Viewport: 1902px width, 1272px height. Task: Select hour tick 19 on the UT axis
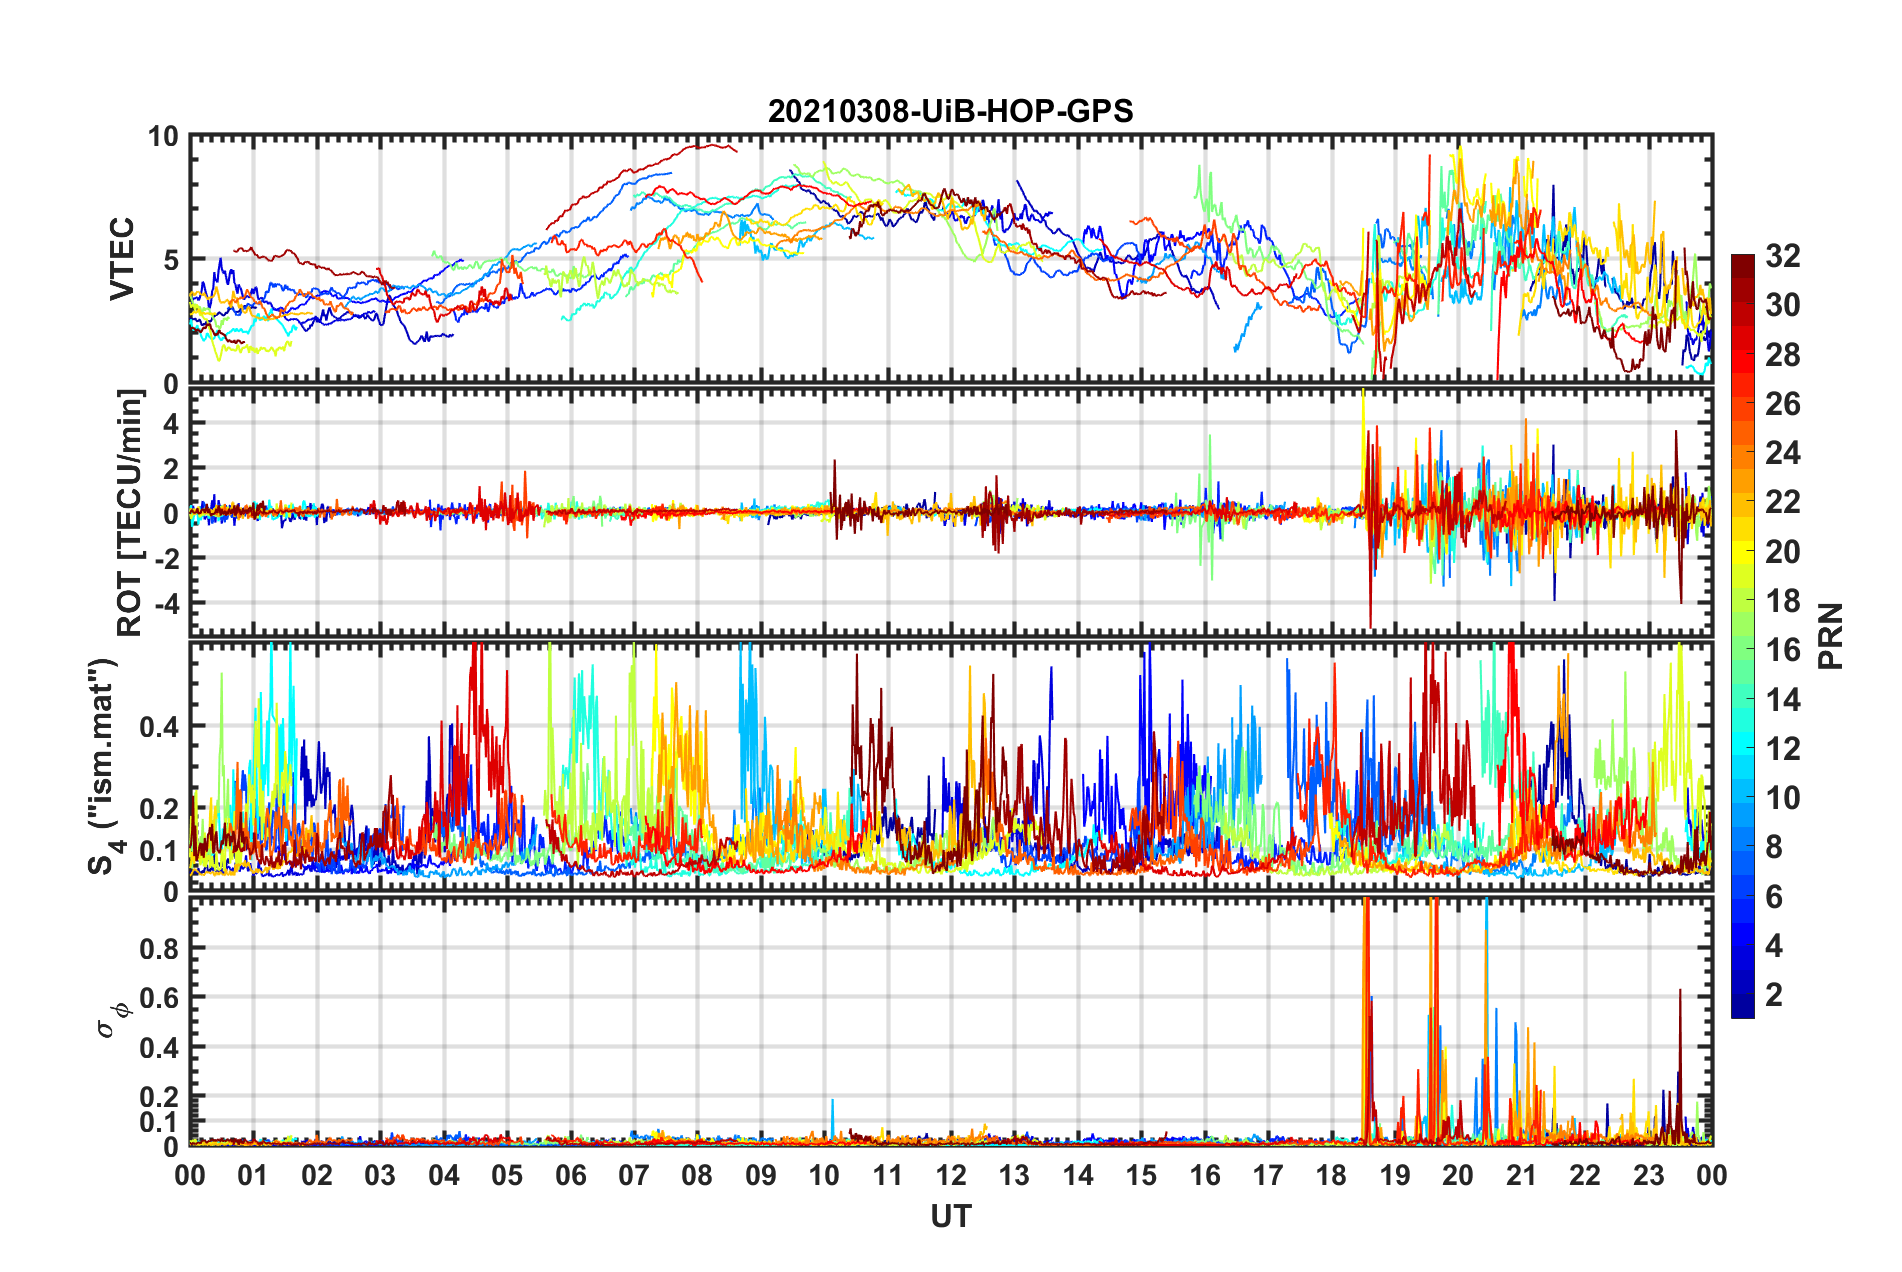[1395, 1175]
